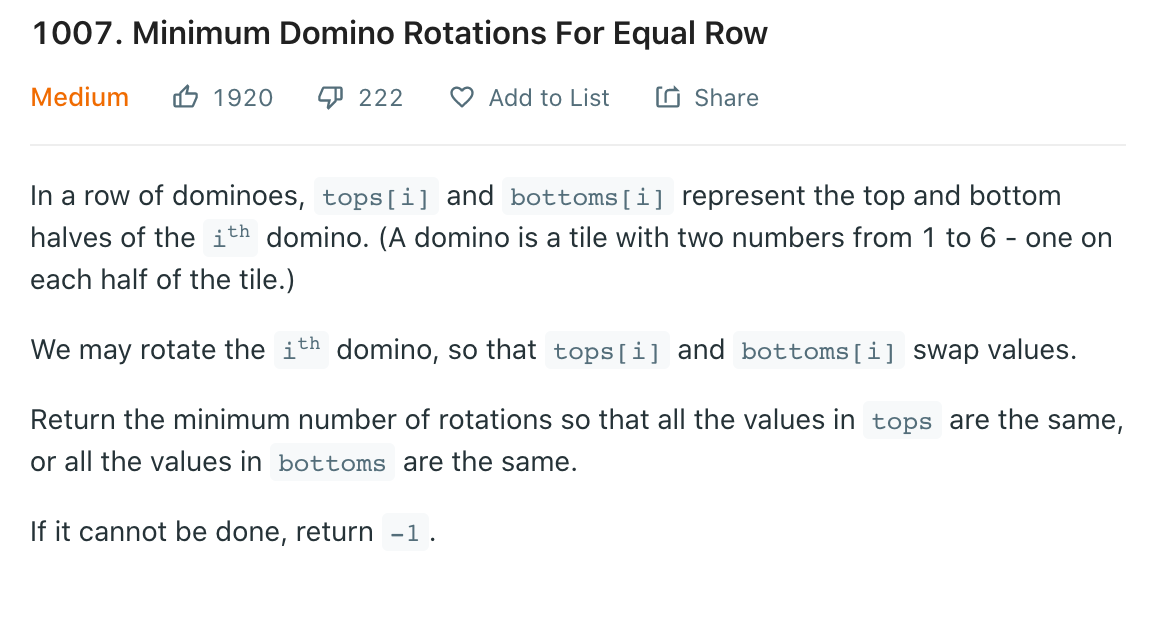
Task: Click the first bottoms[i] code snippet
Action: click(588, 196)
